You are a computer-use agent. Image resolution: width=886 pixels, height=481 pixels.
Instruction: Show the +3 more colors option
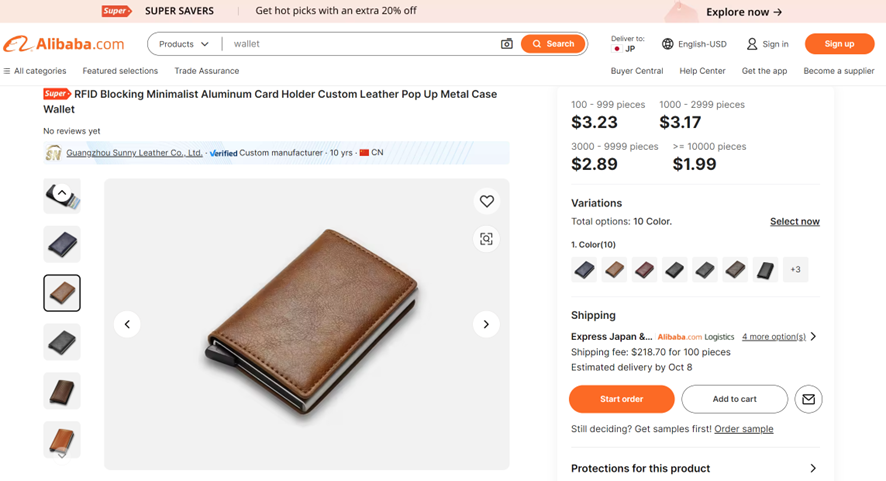796,270
